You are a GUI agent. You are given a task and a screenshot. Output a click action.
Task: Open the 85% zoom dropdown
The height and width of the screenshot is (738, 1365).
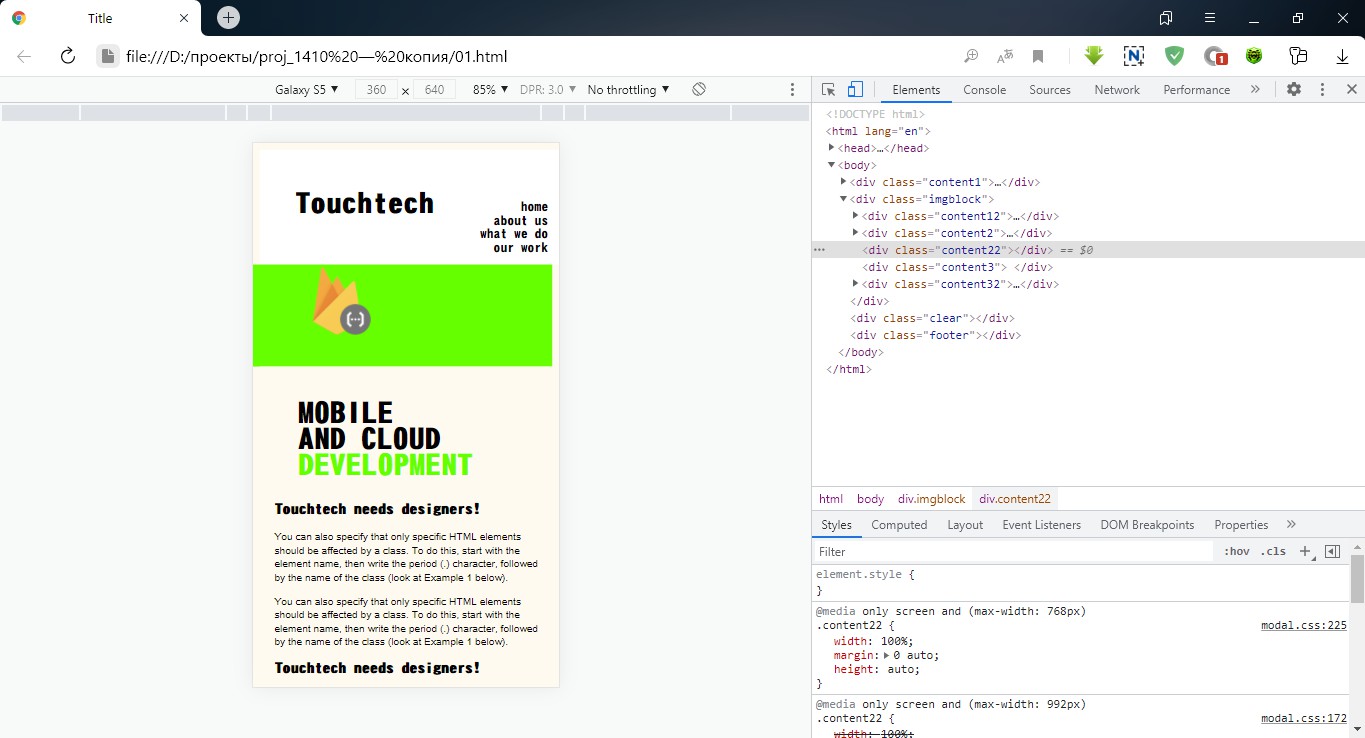(x=491, y=89)
